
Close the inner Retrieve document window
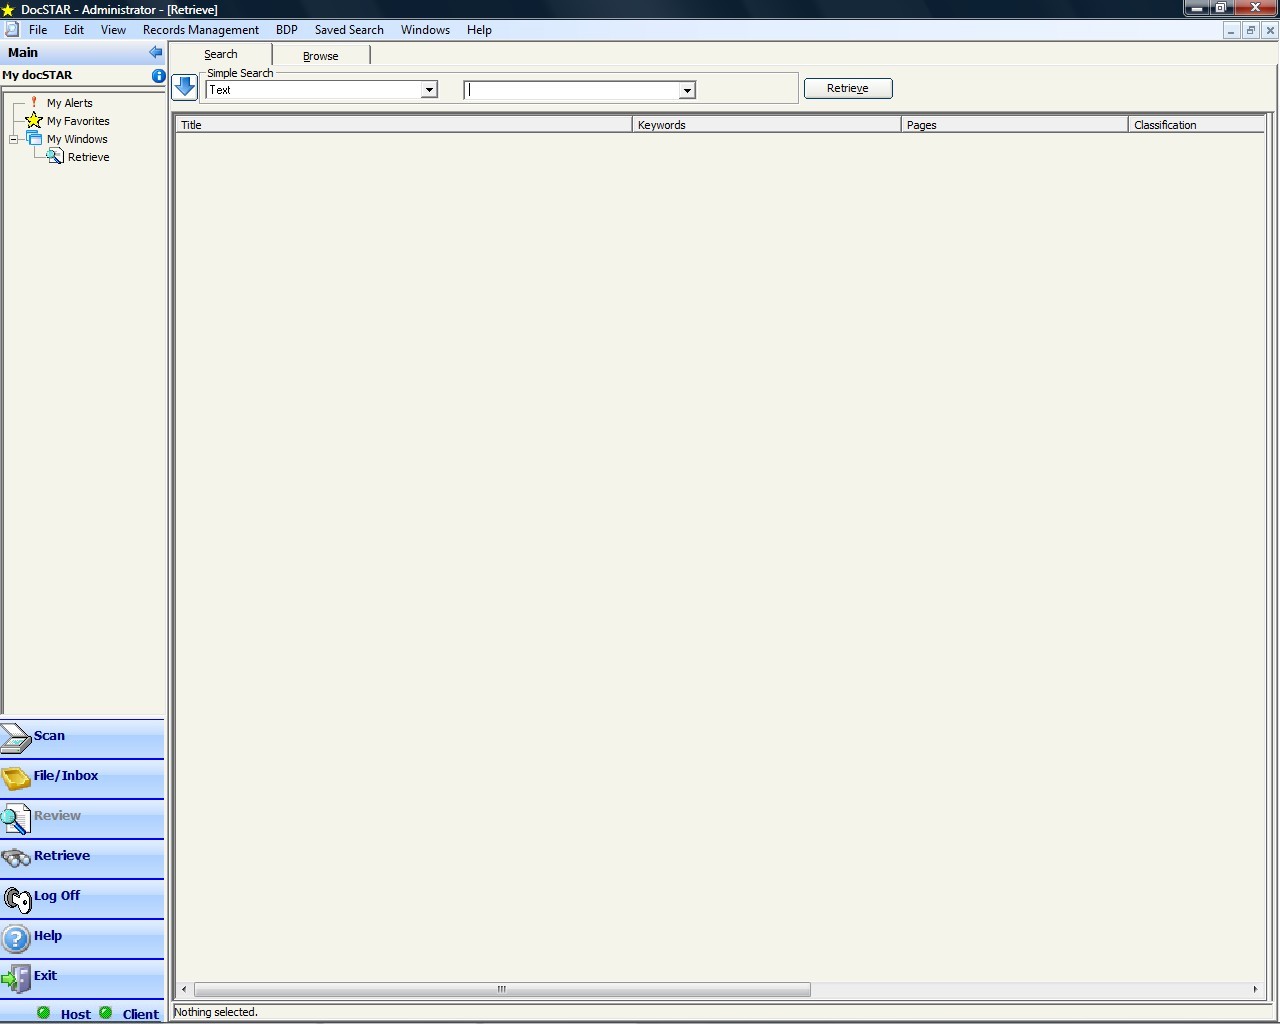[1270, 30]
